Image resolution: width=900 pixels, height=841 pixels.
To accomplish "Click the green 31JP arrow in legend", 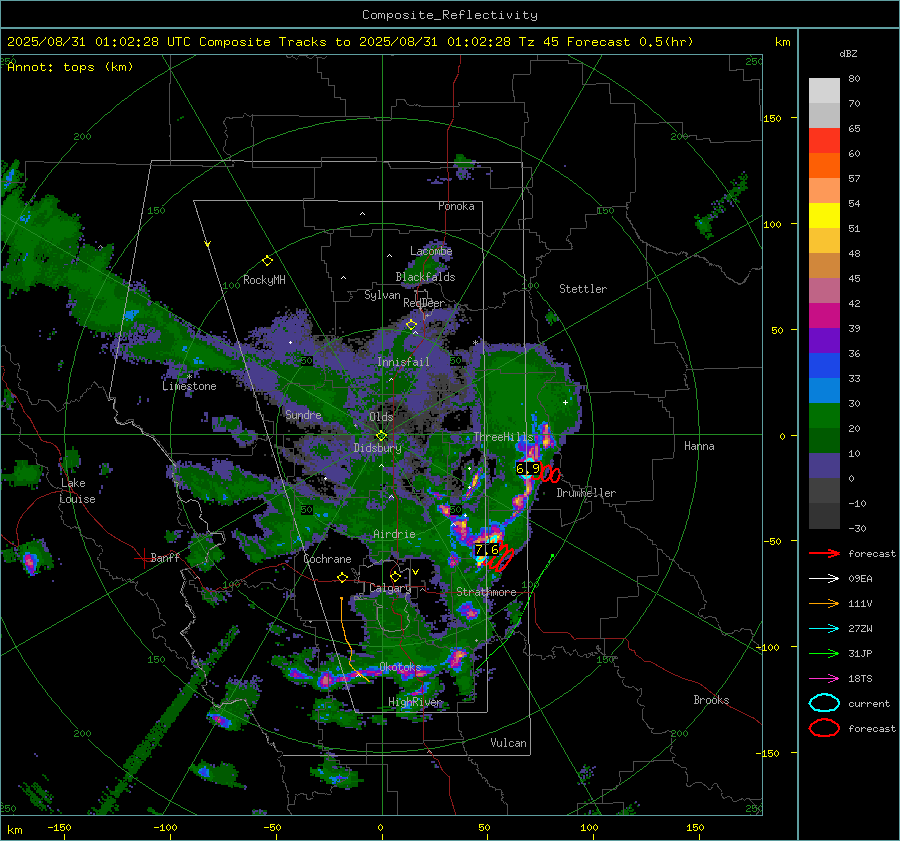I will [824, 653].
